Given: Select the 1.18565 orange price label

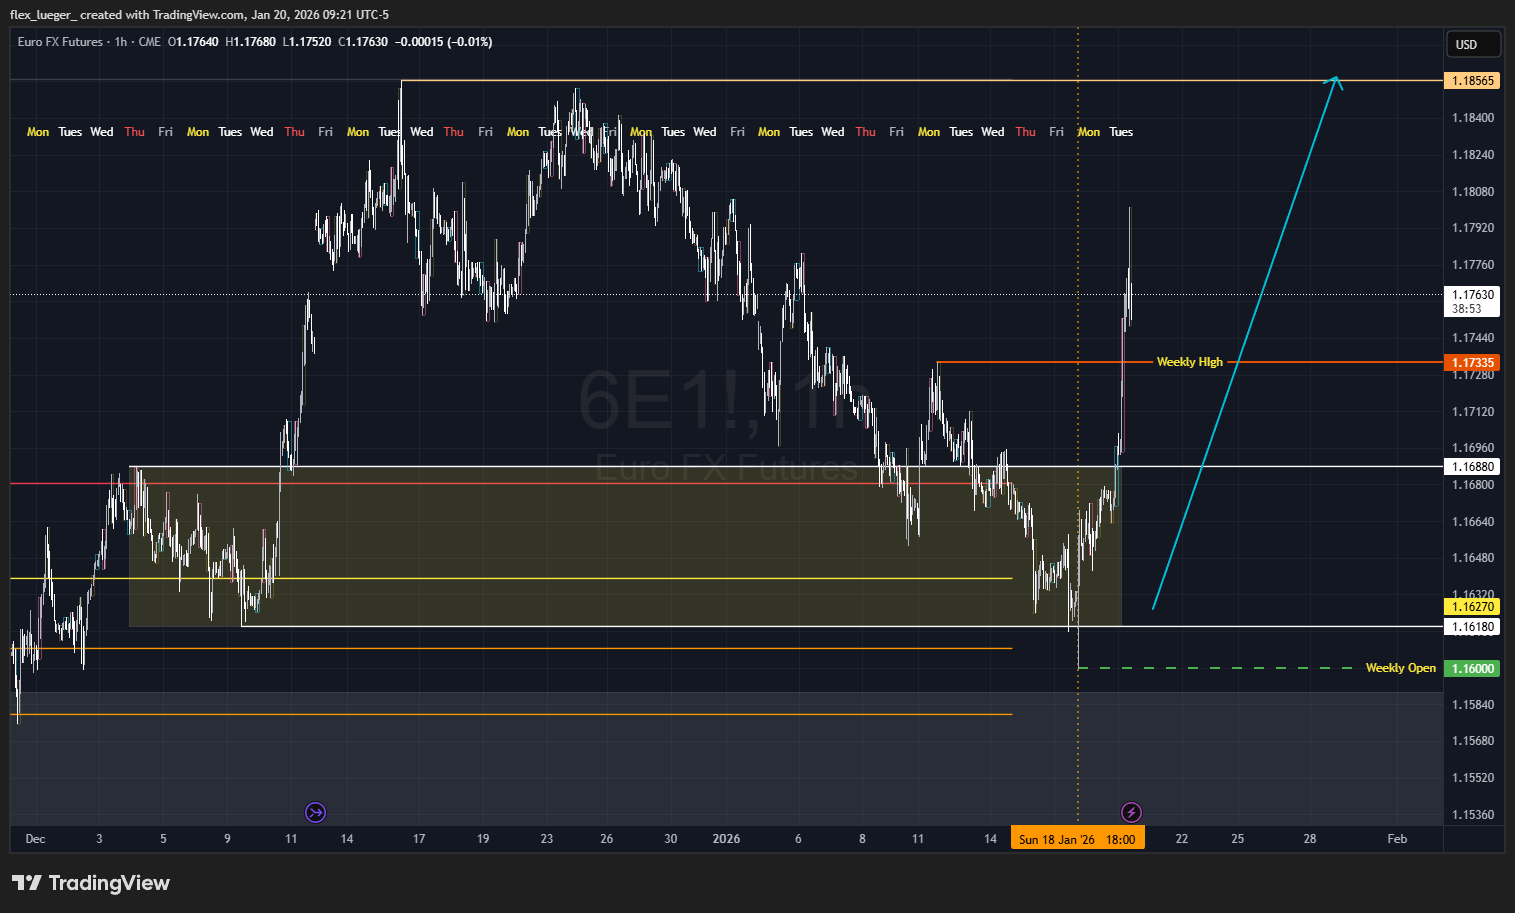Looking at the screenshot, I should (x=1472, y=81).
